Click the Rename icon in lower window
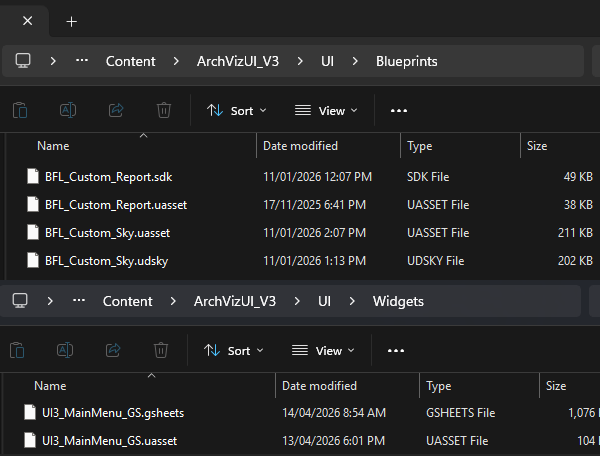 (x=65, y=350)
